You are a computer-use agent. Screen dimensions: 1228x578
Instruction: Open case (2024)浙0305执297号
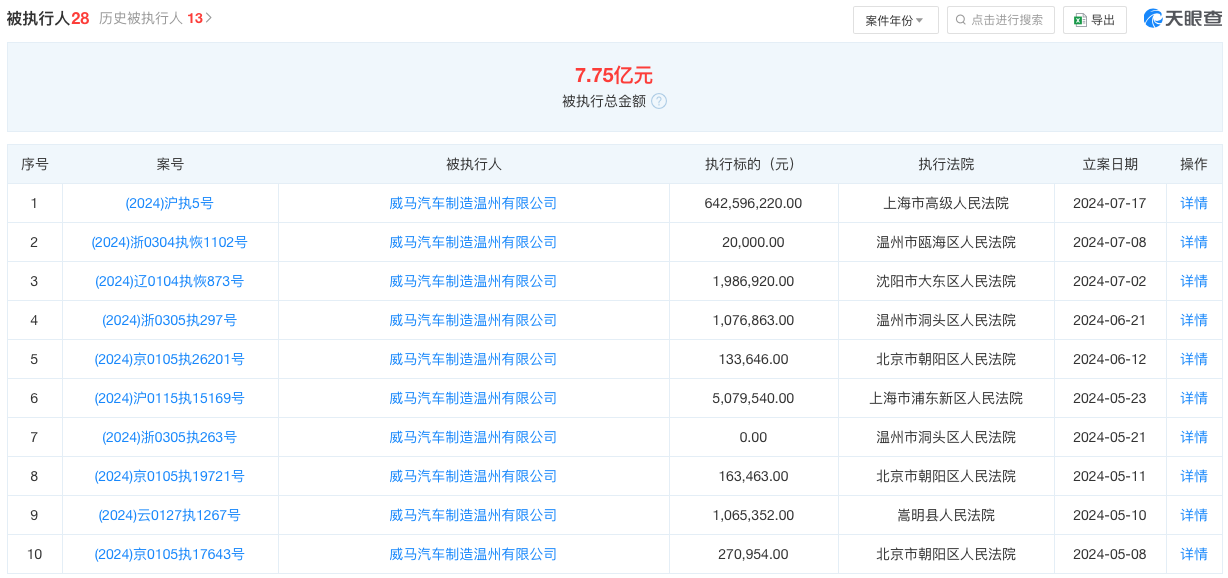click(170, 320)
